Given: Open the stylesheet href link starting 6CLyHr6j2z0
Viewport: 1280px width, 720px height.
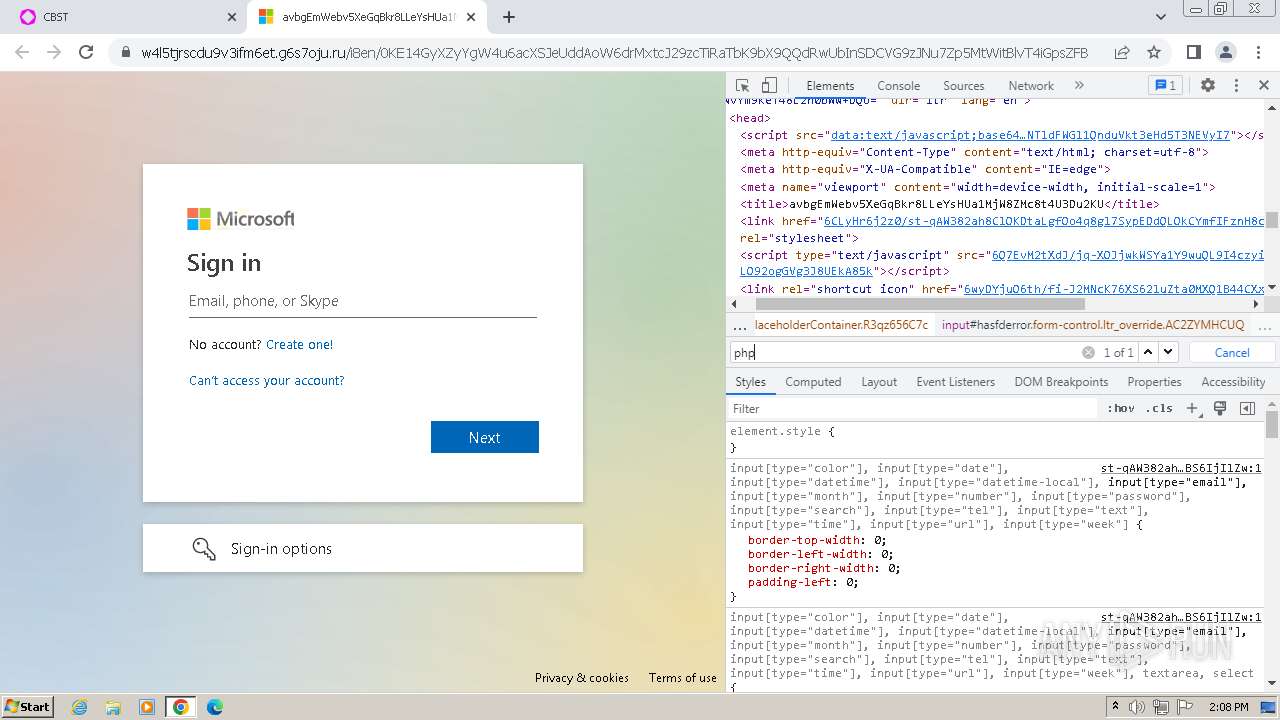Looking at the screenshot, I should pos(1043,221).
